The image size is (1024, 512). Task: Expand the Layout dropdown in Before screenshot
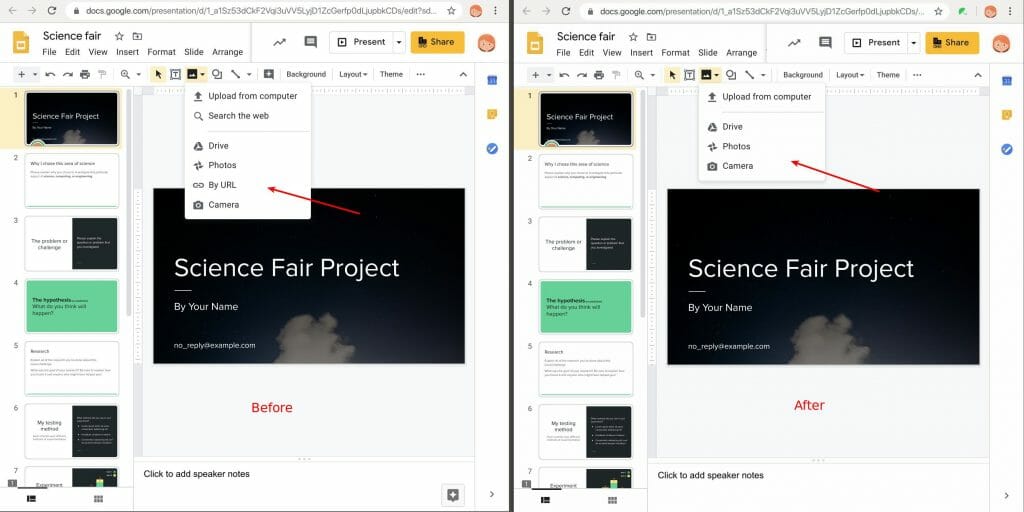(x=353, y=74)
